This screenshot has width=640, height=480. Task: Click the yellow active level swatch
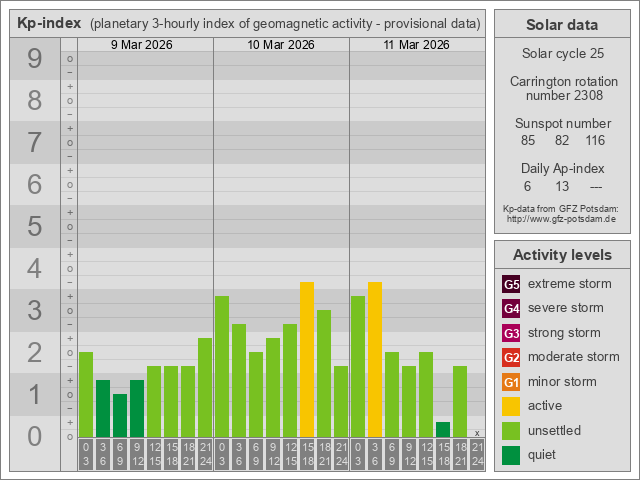point(511,406)
